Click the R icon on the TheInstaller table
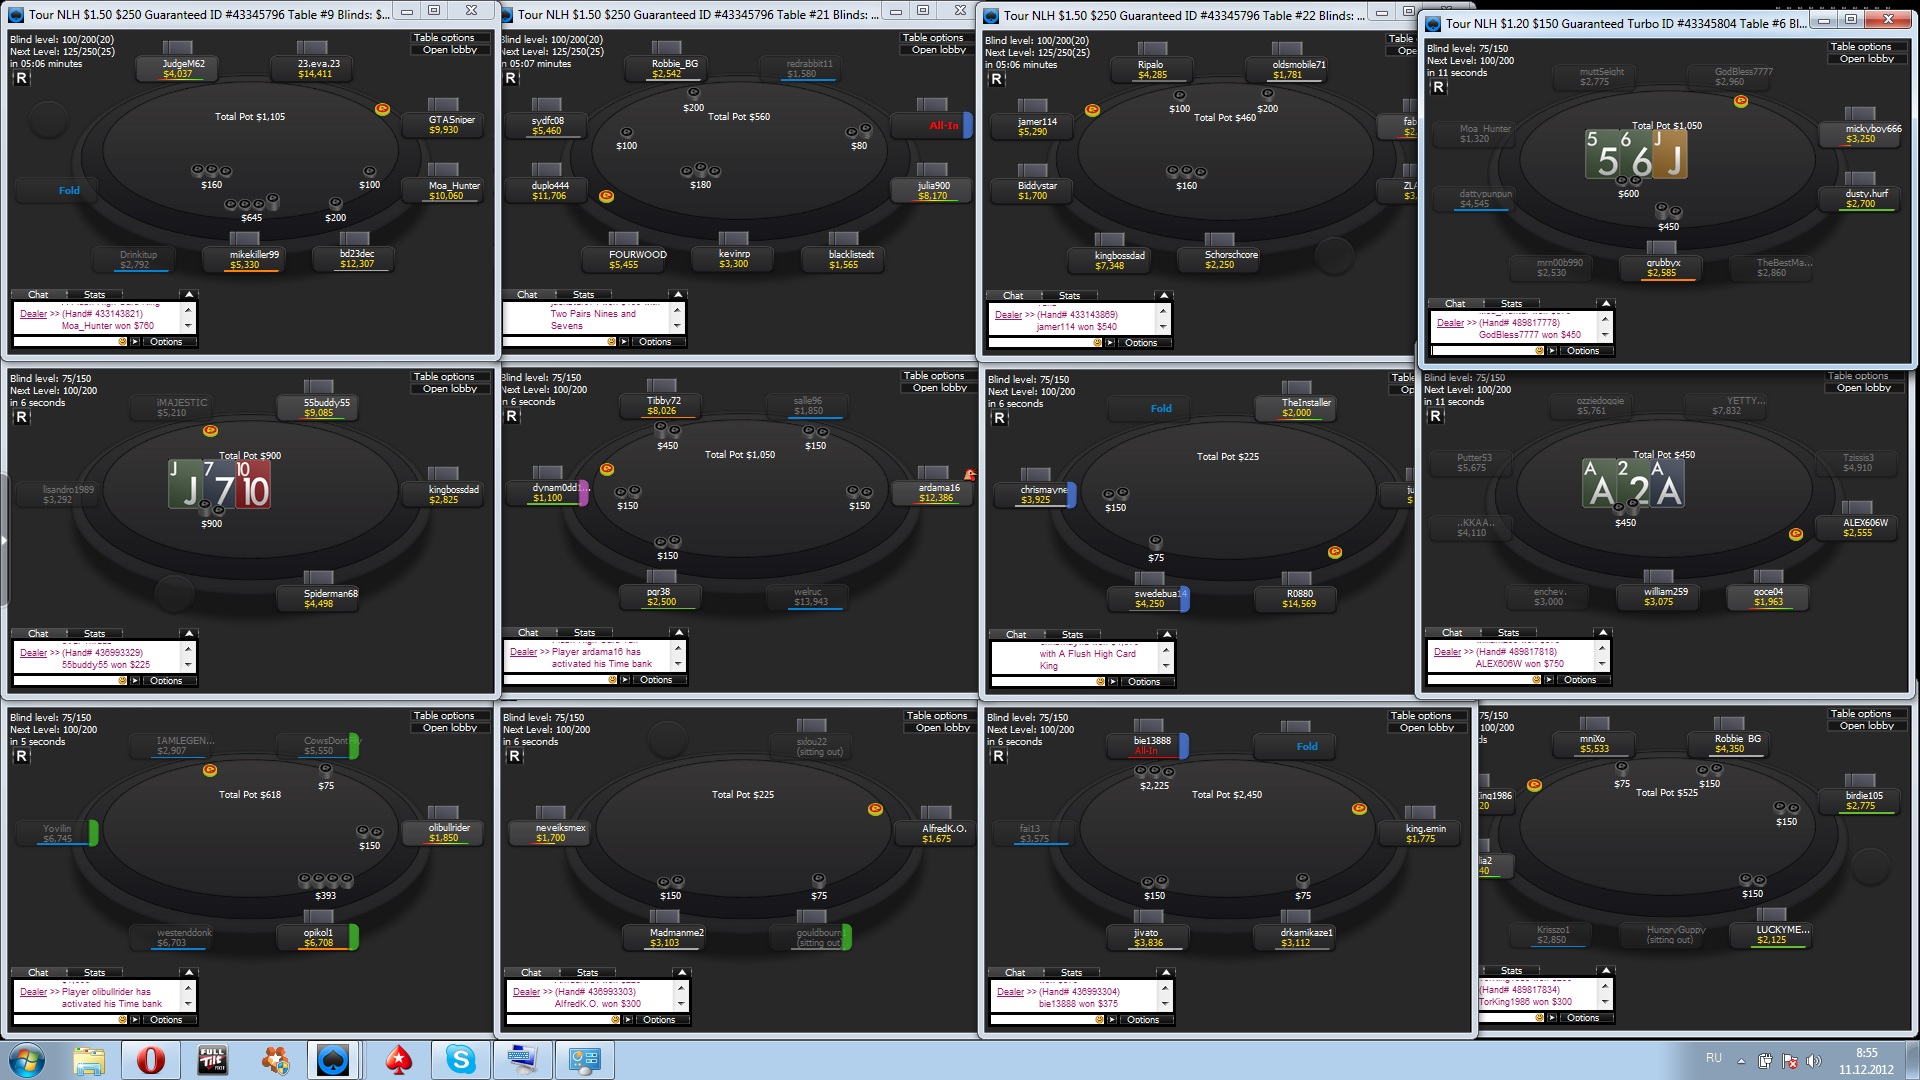 click(999, 418)
